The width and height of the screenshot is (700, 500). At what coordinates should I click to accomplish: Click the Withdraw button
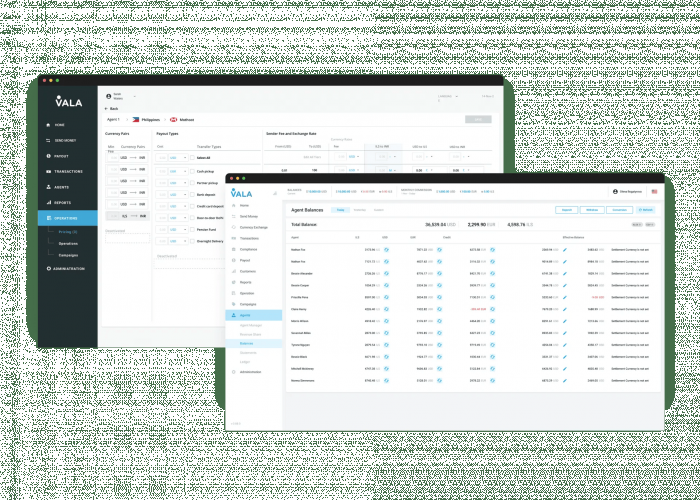pyautogui.click(x=592, y=210)
